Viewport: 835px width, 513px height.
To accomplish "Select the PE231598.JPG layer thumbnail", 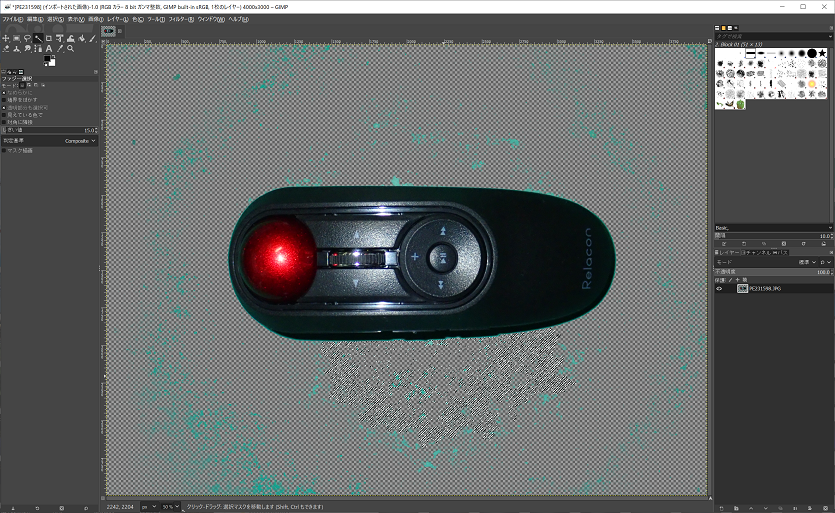I will (x=742, y=288).
